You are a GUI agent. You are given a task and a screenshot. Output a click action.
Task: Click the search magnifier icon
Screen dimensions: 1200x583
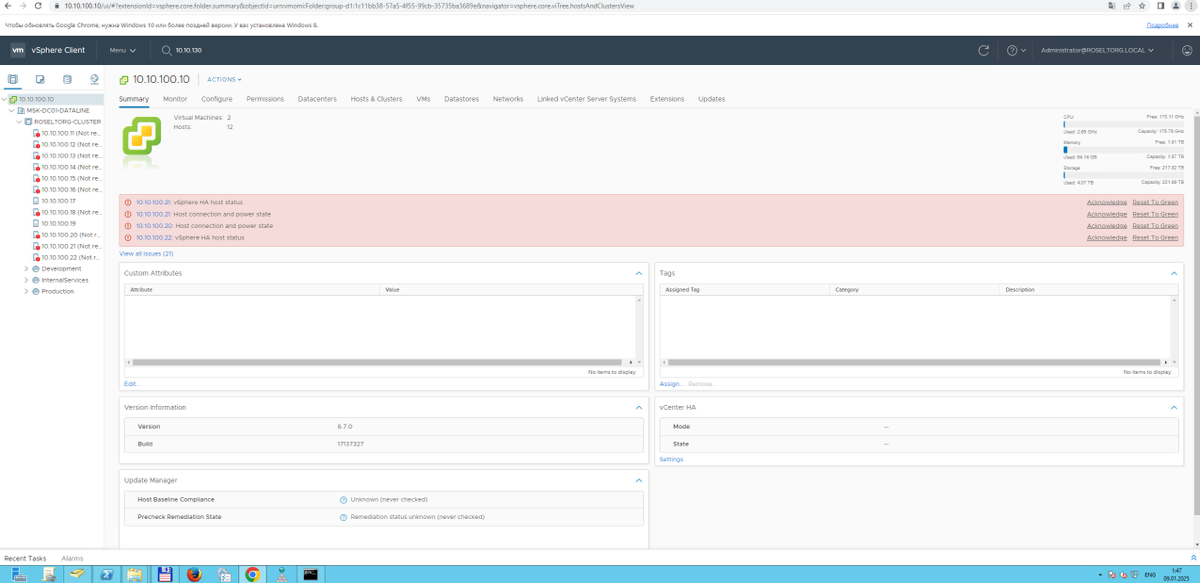click(x=166, y=50)
